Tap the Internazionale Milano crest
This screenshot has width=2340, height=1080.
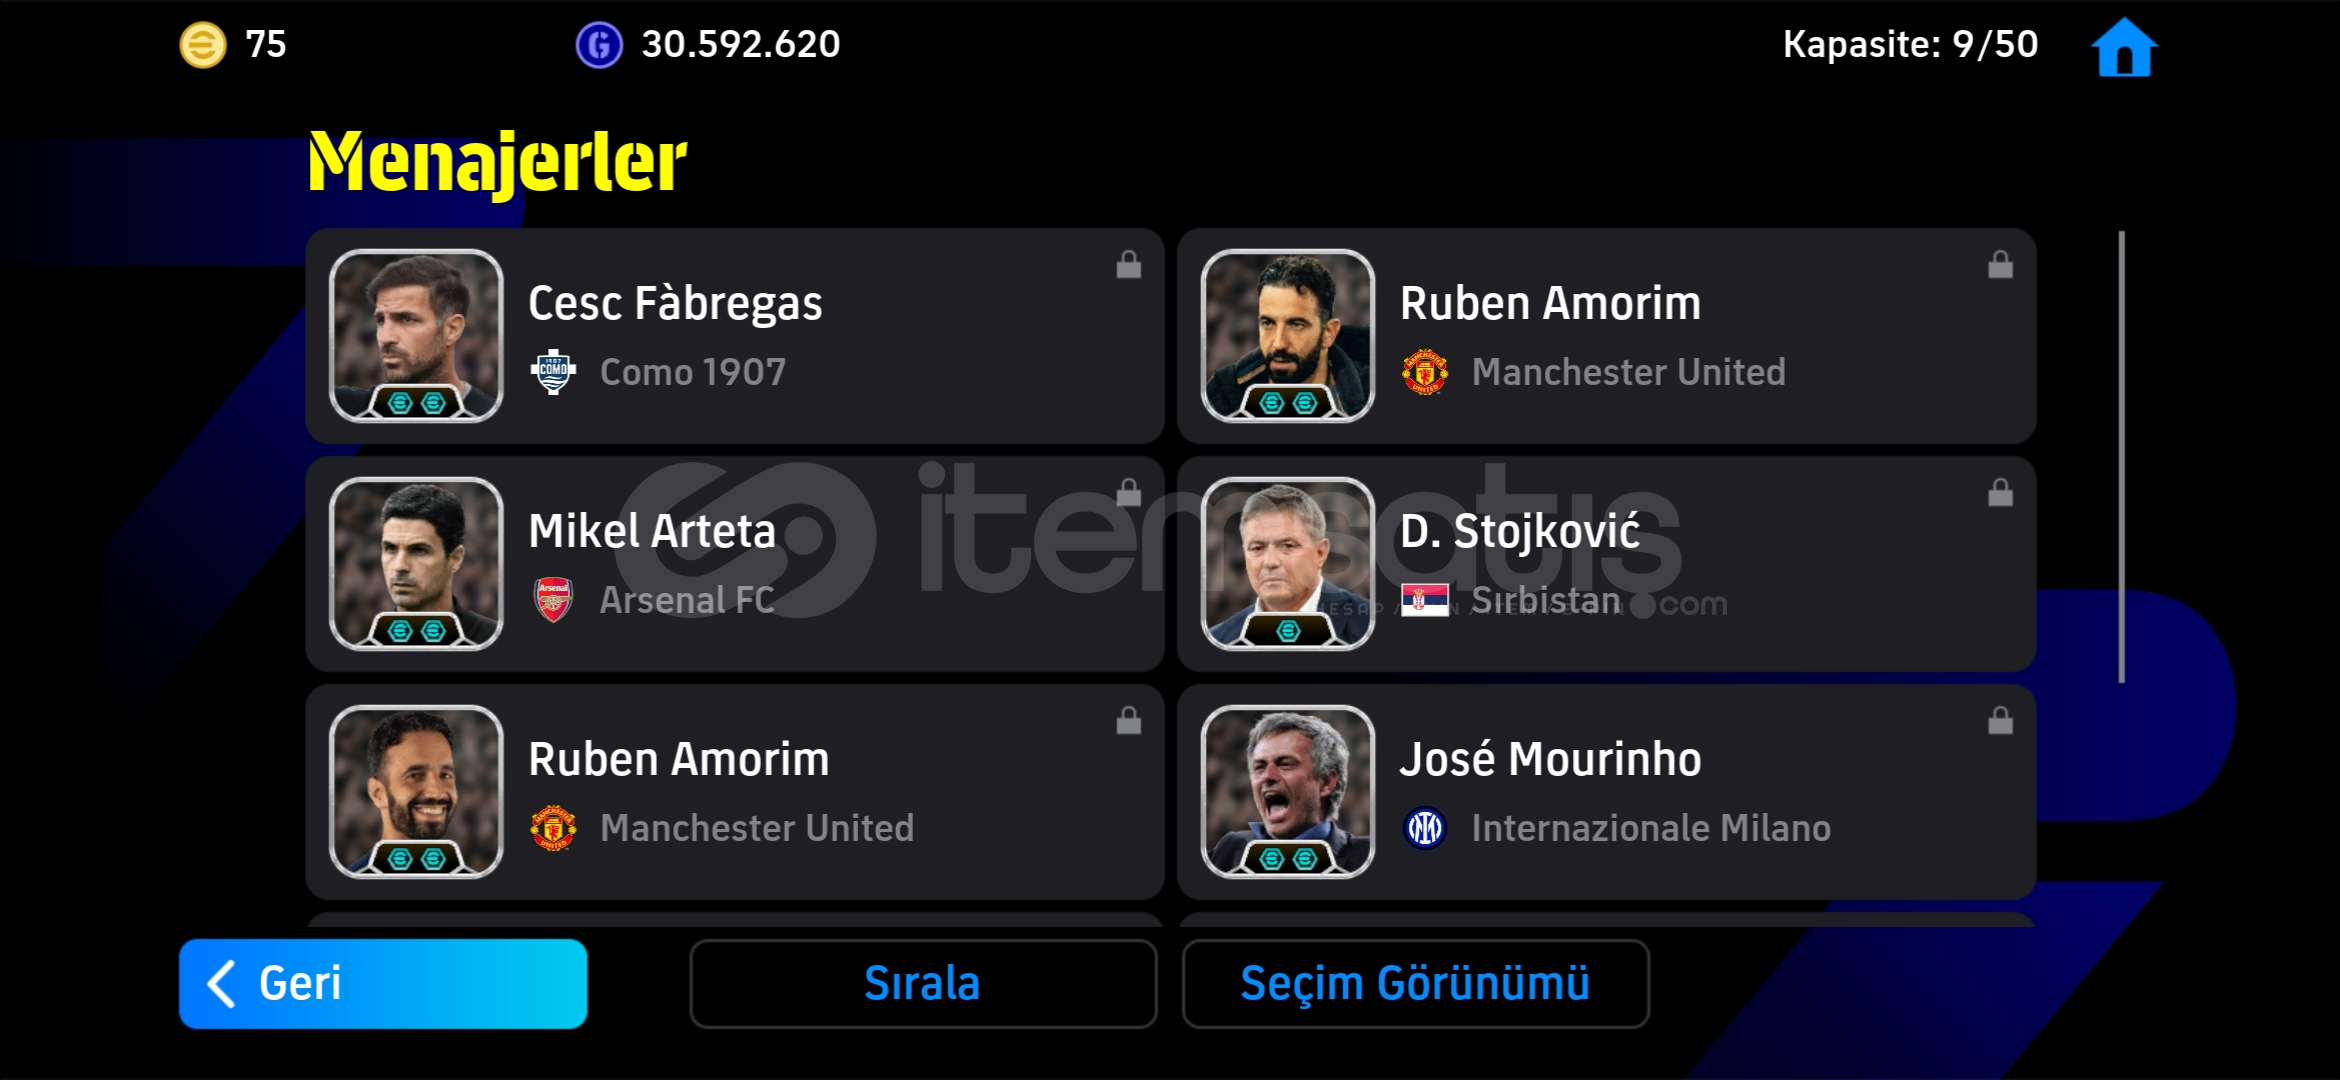click(1425, 828)
